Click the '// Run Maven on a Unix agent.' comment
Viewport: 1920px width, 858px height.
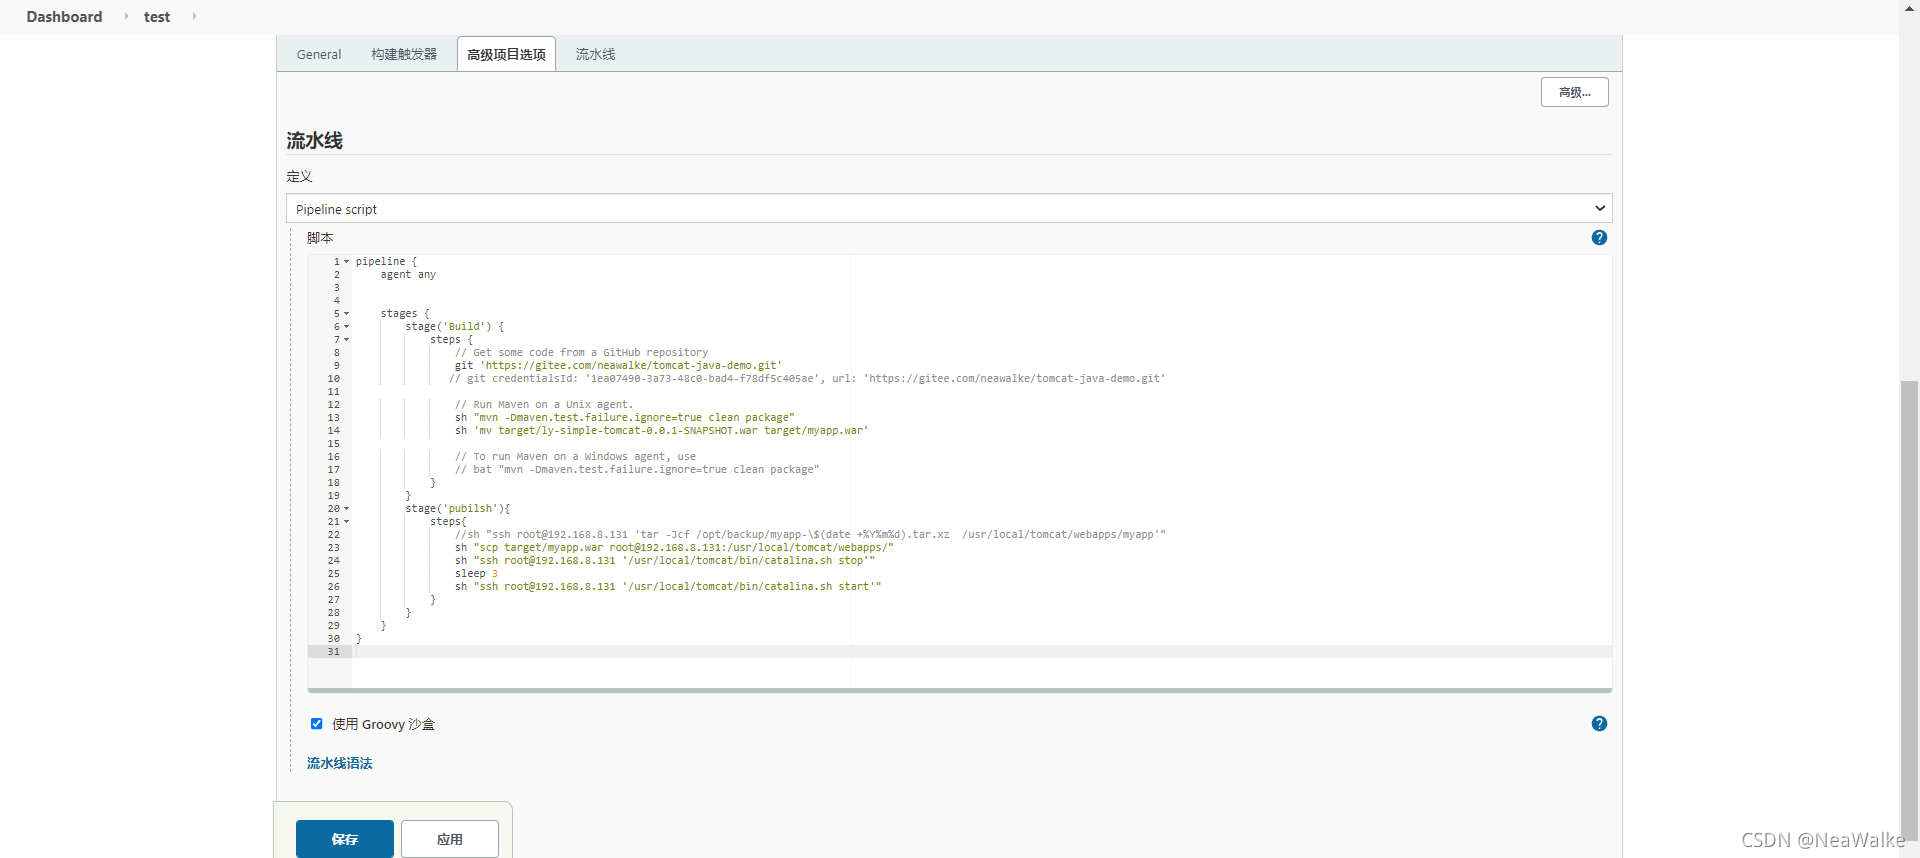tap(544, 405)
